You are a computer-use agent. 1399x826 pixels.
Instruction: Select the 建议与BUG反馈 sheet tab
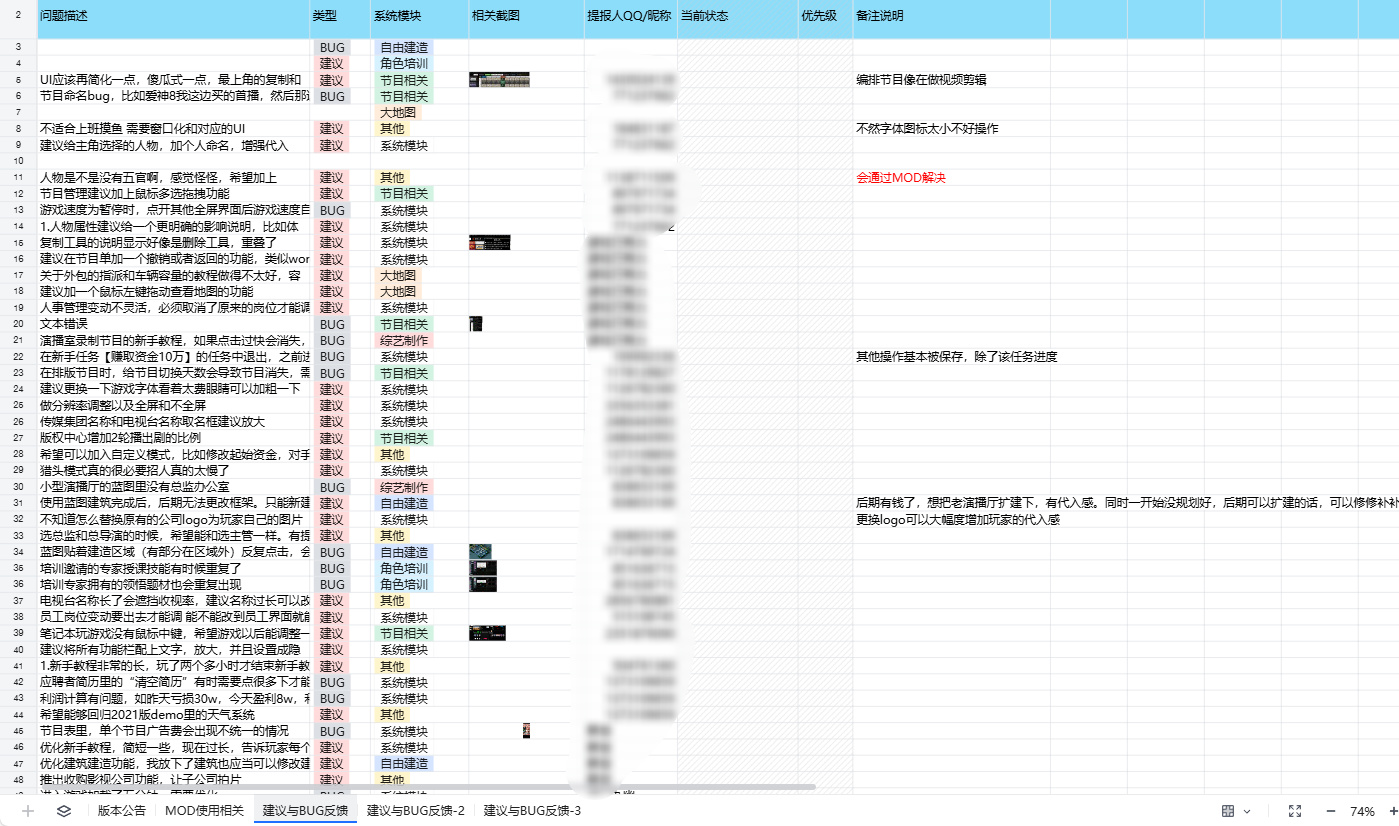(305, 811)
